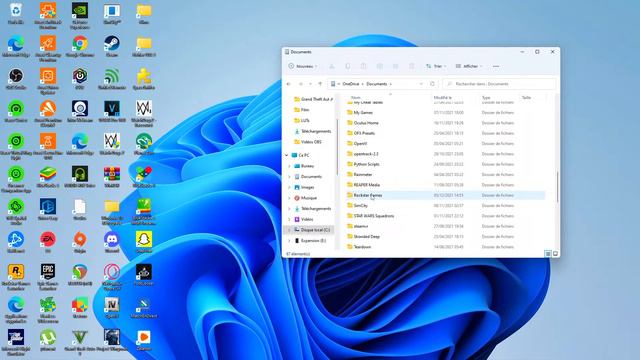This screenshot has width=640, height=360.
Task: Select the Oculus Home folder
Action: pos(362,123)
